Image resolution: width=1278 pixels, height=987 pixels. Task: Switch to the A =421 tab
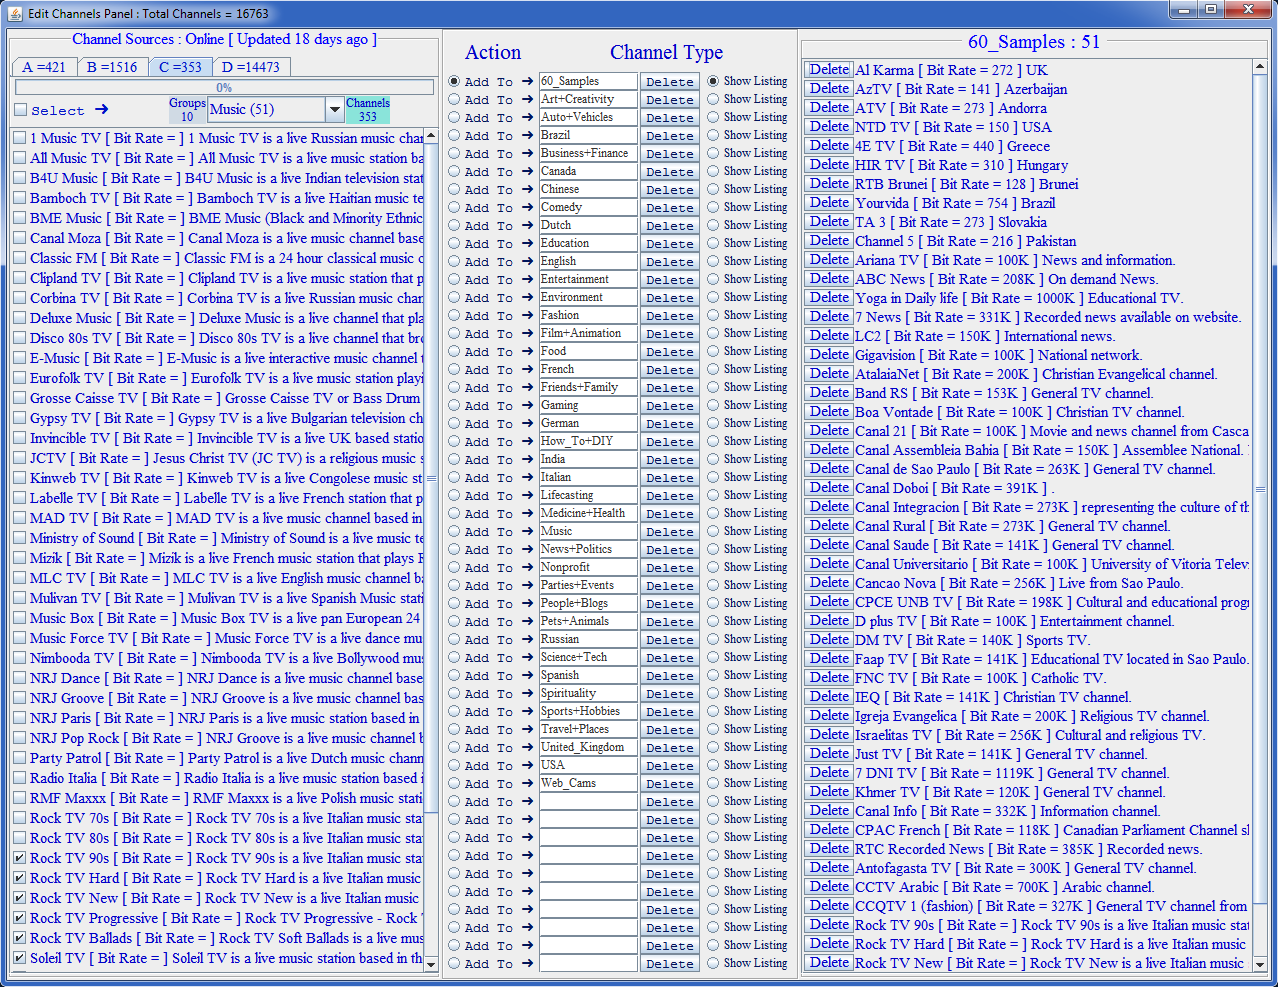click(x=44, y=67)
